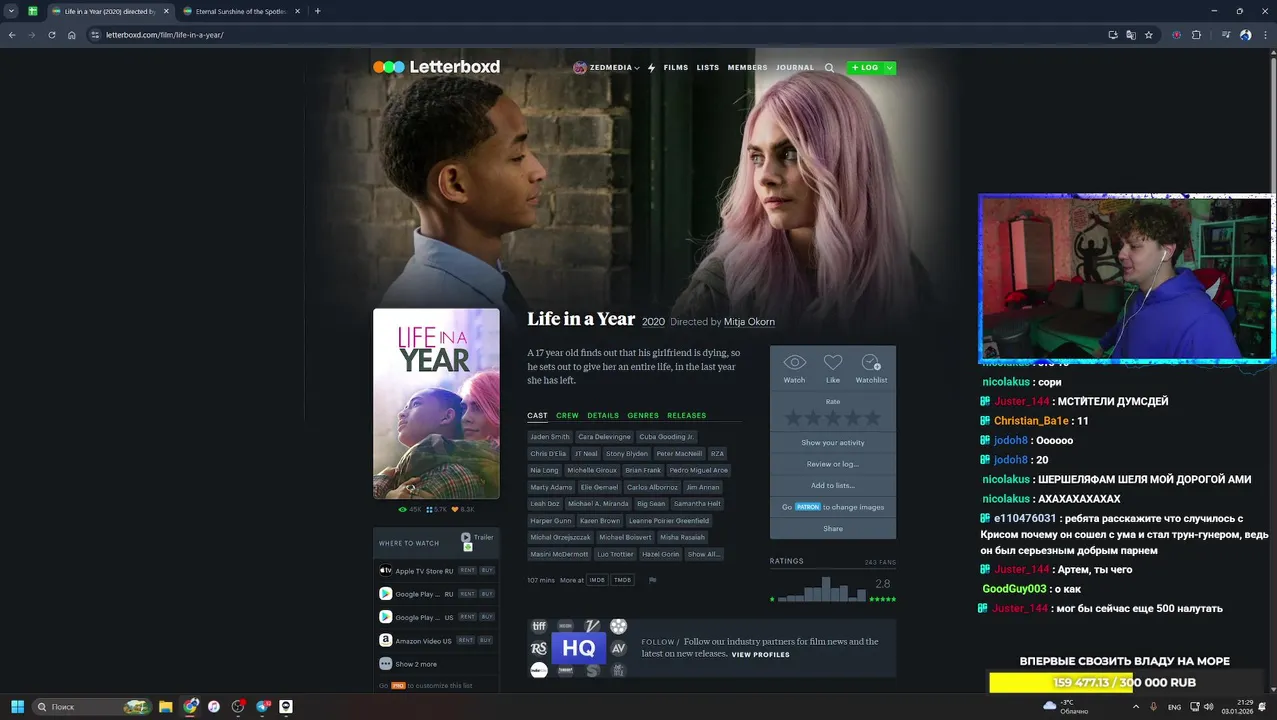This screenshot has width=1277, height=720.
Task: Play the Trailer
Action: click(477, 538)
